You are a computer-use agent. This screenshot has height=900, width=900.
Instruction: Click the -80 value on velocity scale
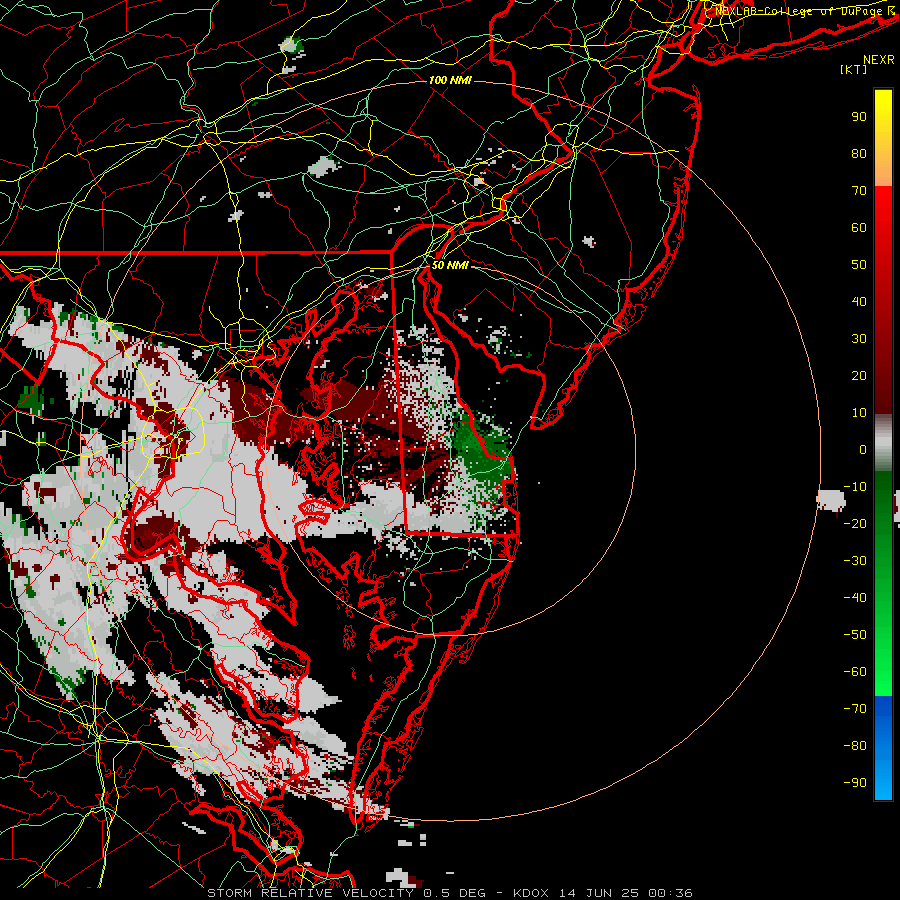click(855, 746)
